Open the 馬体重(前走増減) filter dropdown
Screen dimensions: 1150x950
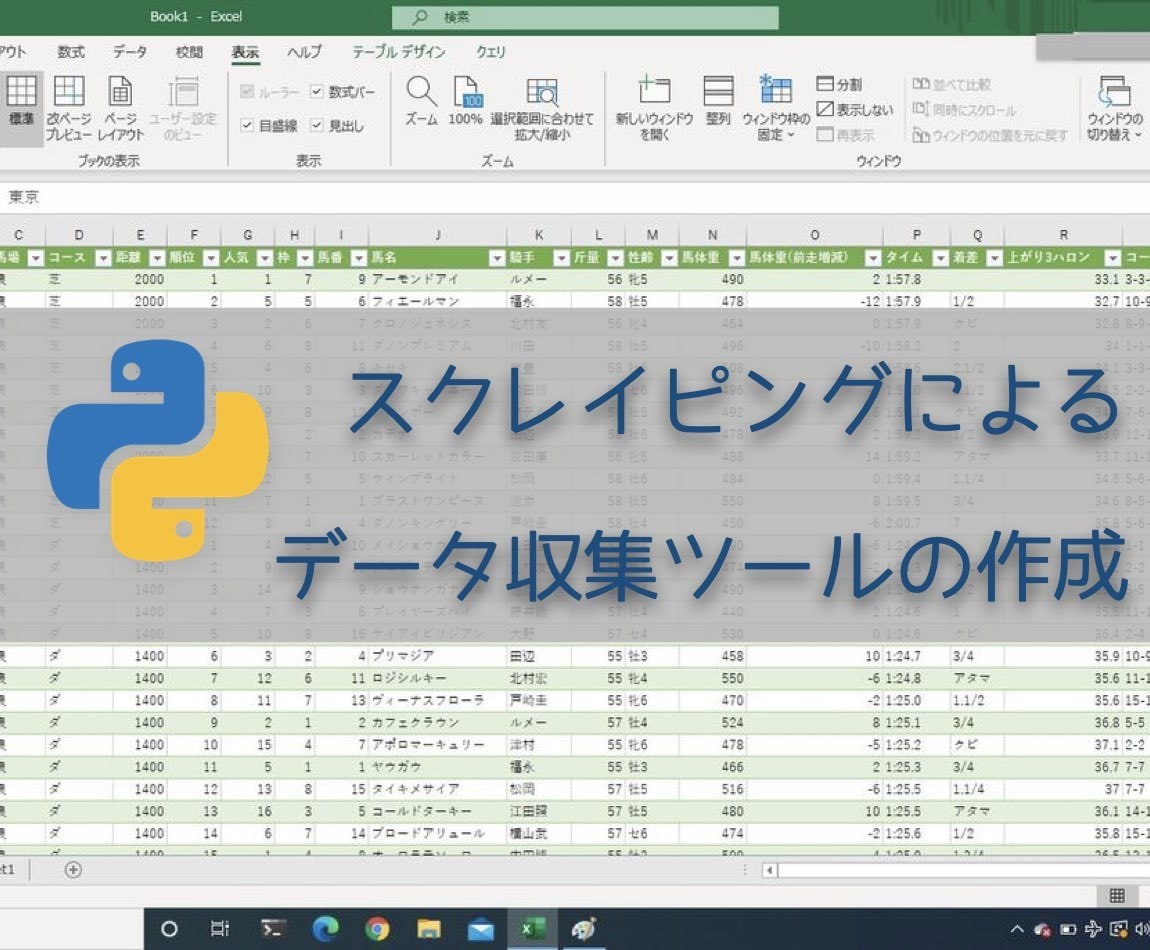tap(872, 257)
